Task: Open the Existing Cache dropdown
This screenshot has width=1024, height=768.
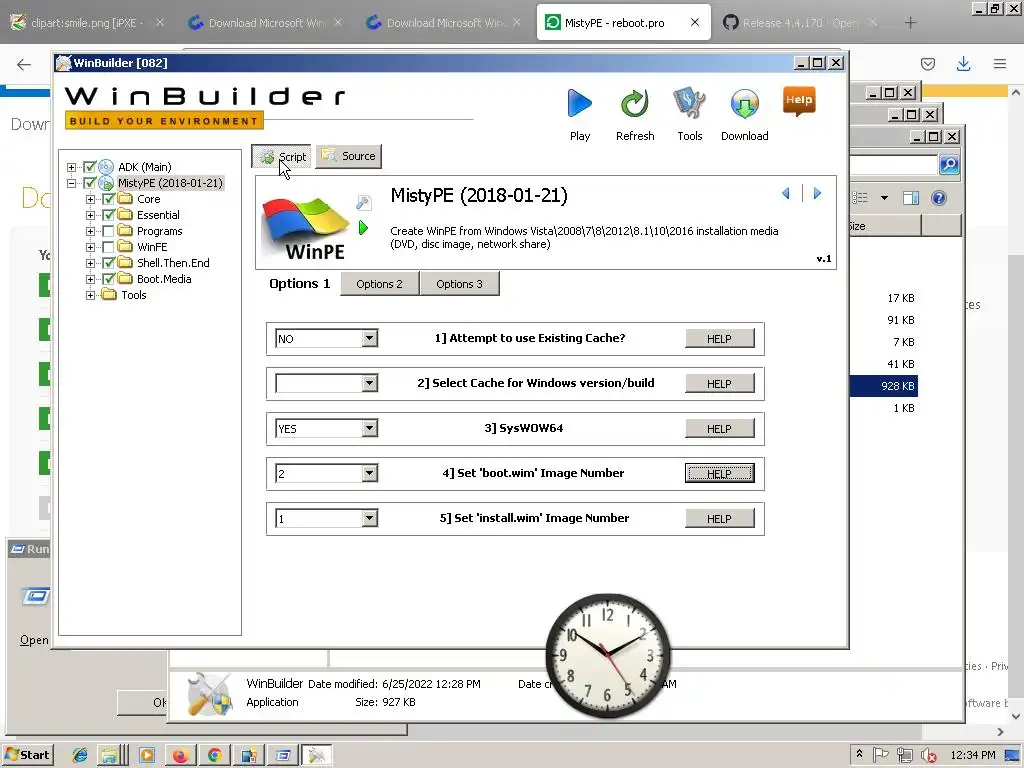Action: (x=370, y=338)
